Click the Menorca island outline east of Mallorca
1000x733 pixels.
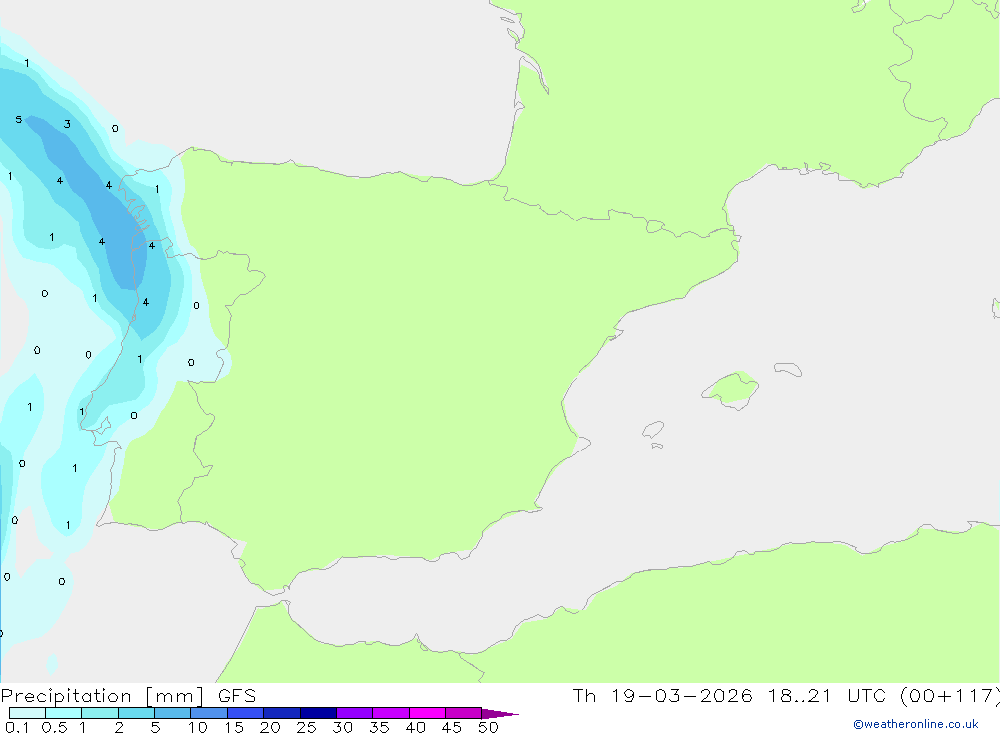[788, 369]
